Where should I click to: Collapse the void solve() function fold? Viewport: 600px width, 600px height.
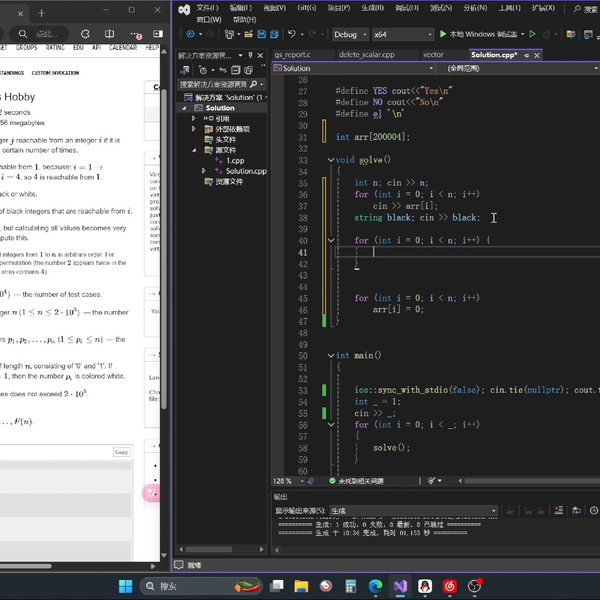coord(331,159)
